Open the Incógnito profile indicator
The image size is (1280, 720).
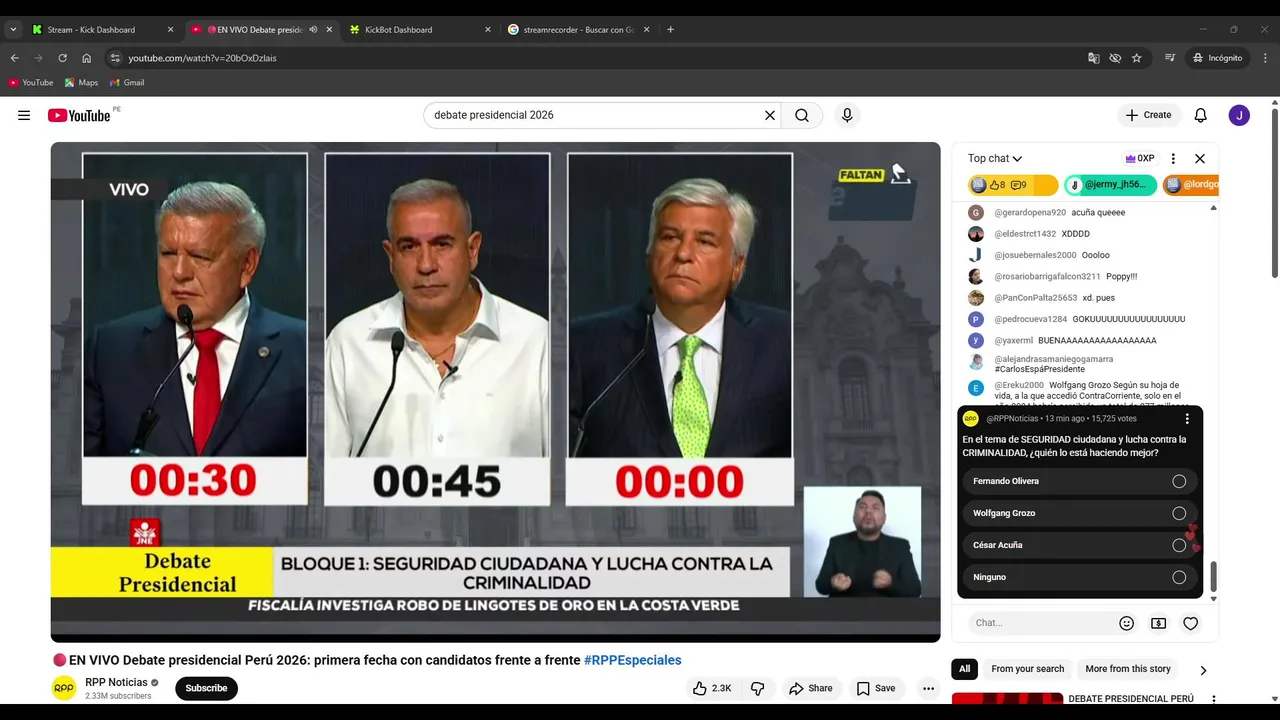point(1217,58)
